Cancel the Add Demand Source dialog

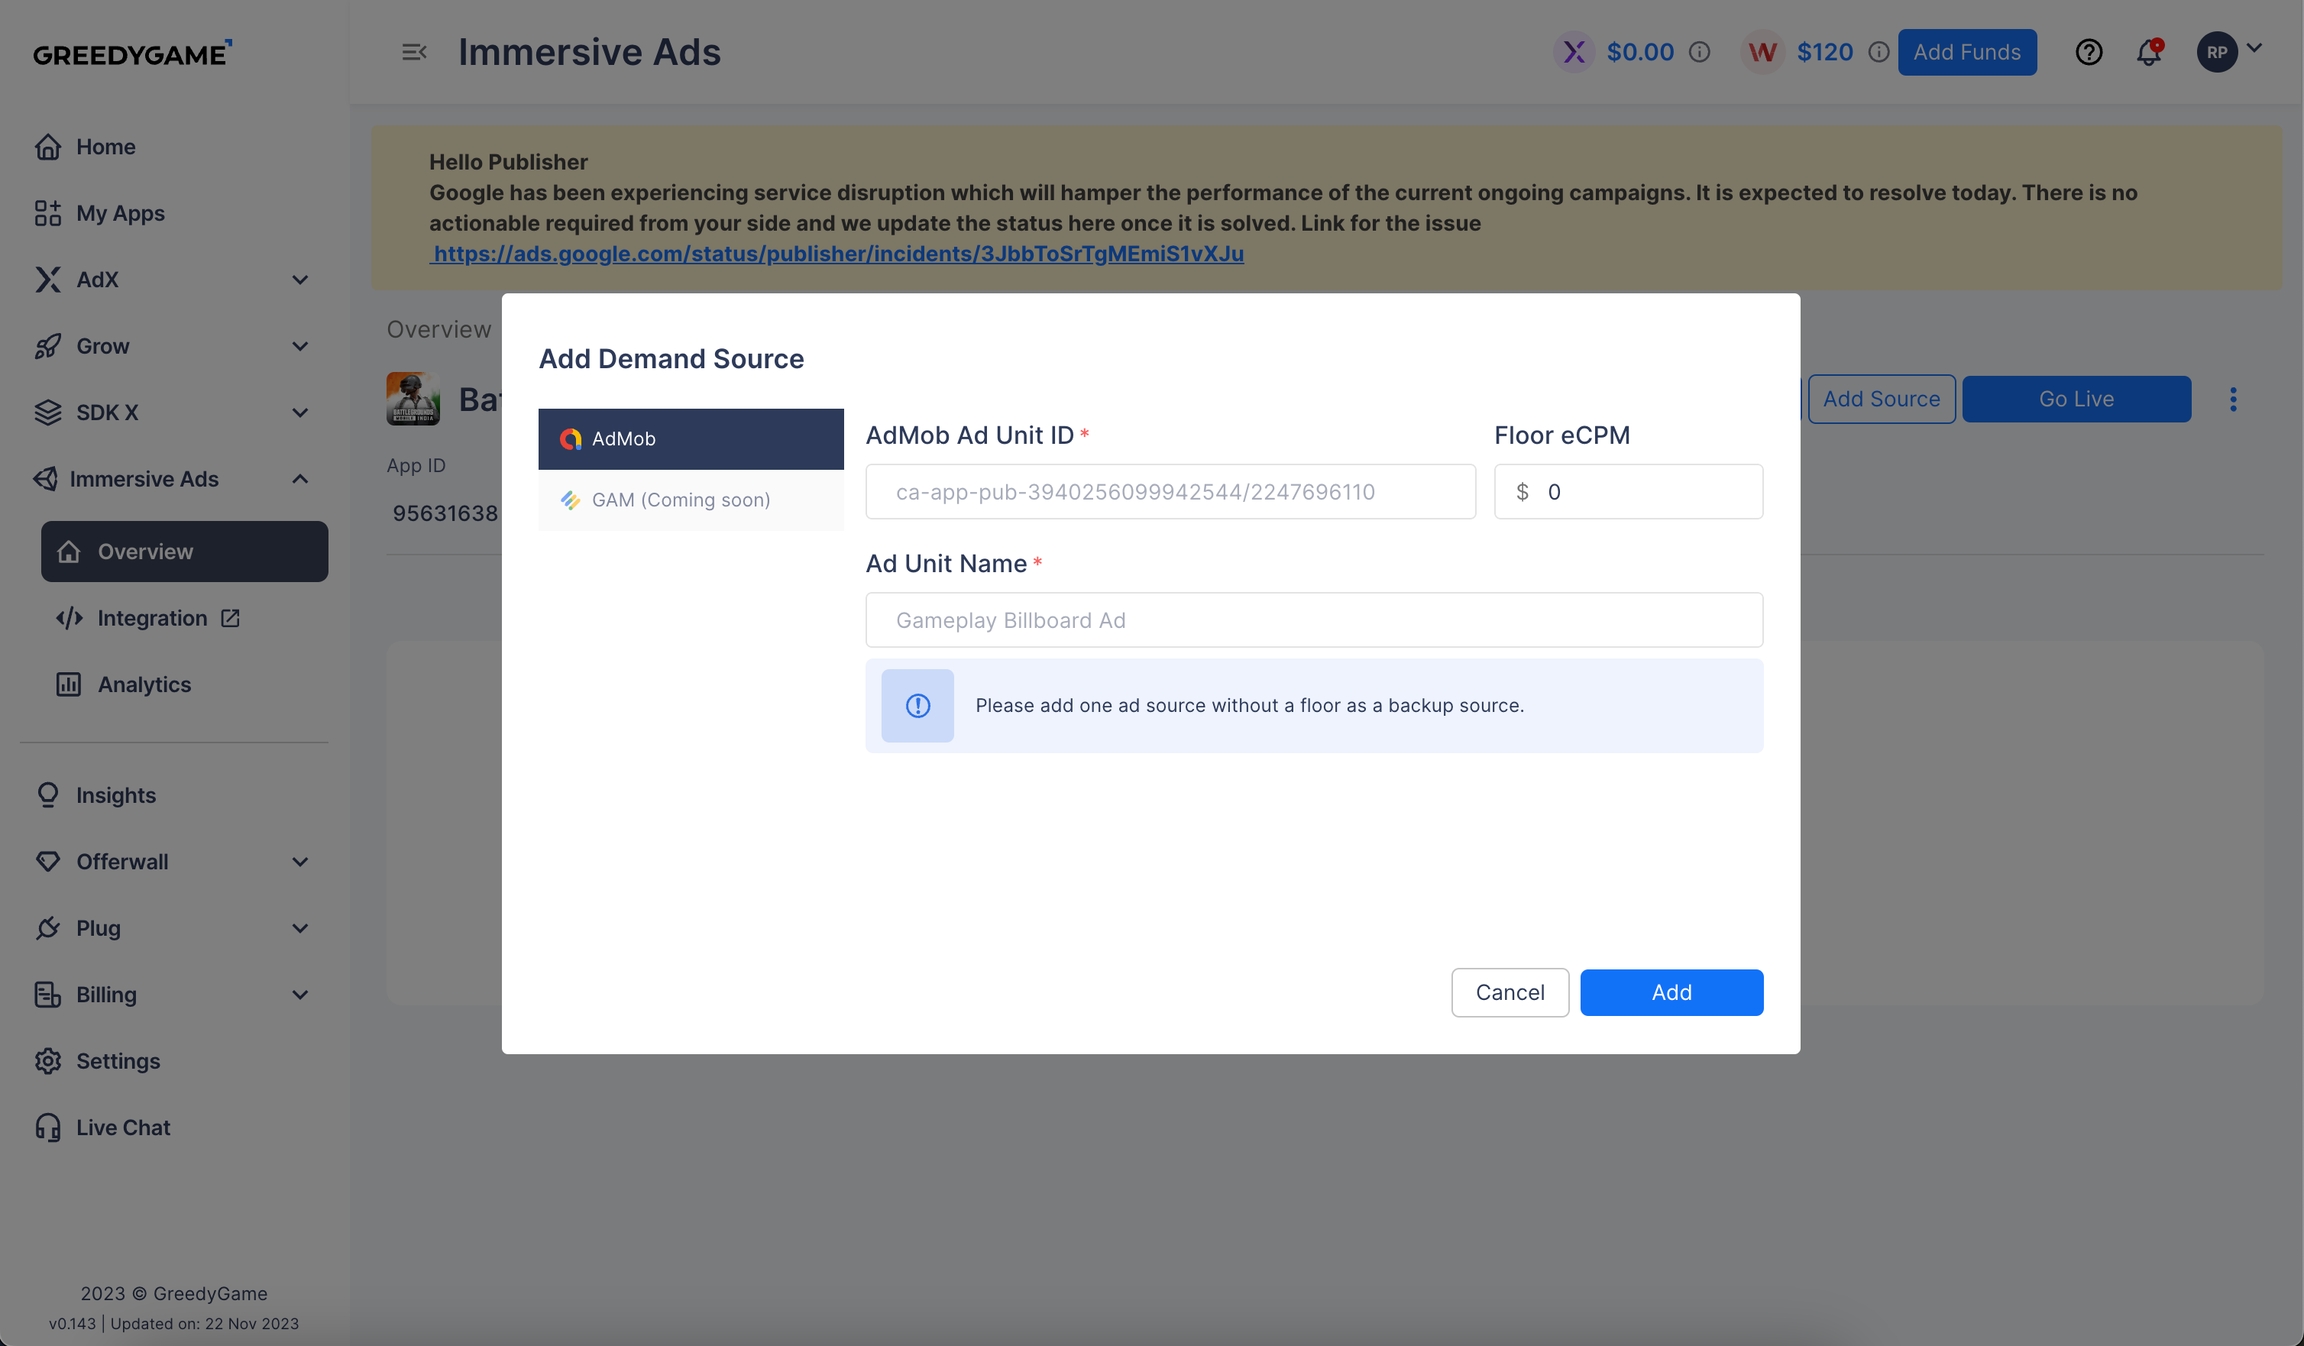tap(1509, 992)
